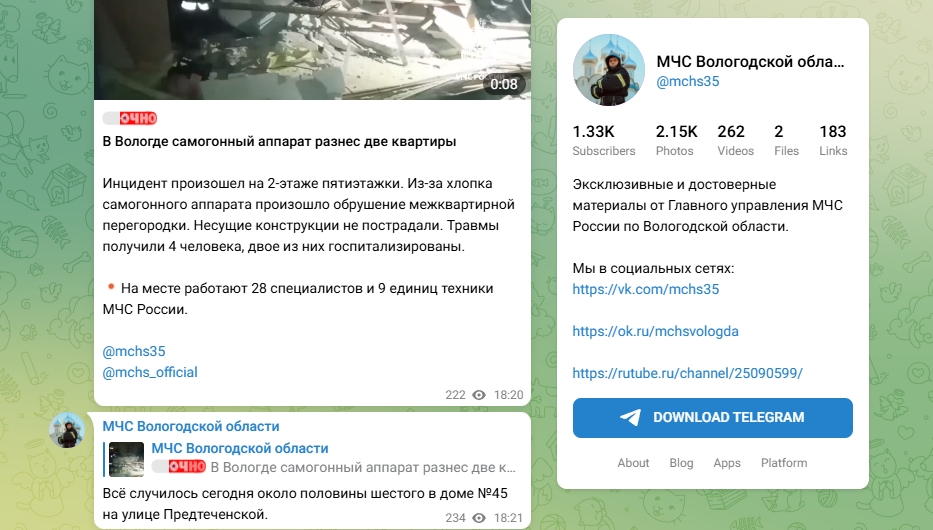Screen dimensions: 933x530
Task: Click the paper plane icon on Download Telegram
Action: [x=631, y=418]
